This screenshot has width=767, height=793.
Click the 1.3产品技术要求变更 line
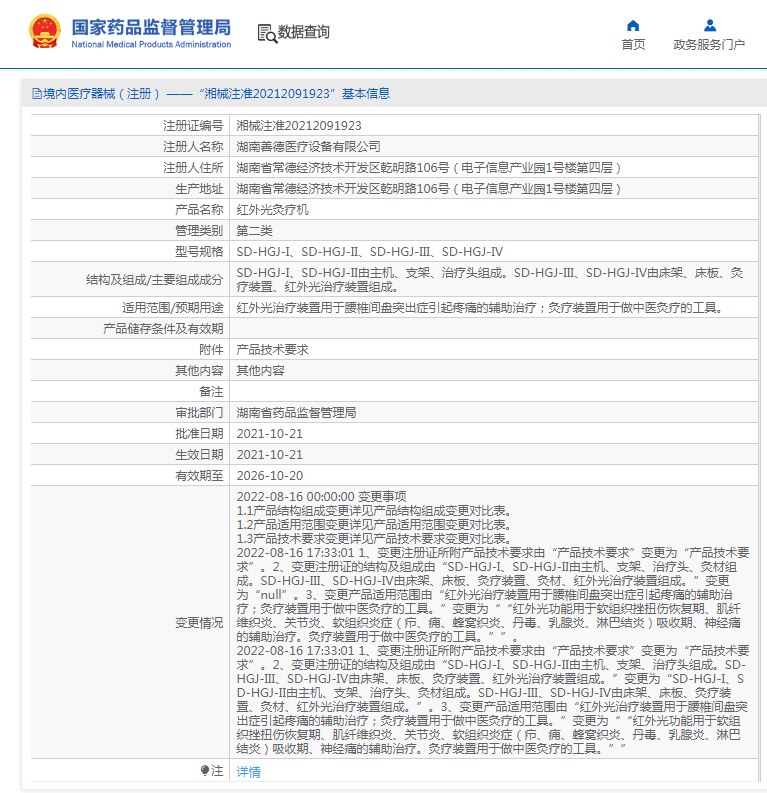tap(376, 539)
